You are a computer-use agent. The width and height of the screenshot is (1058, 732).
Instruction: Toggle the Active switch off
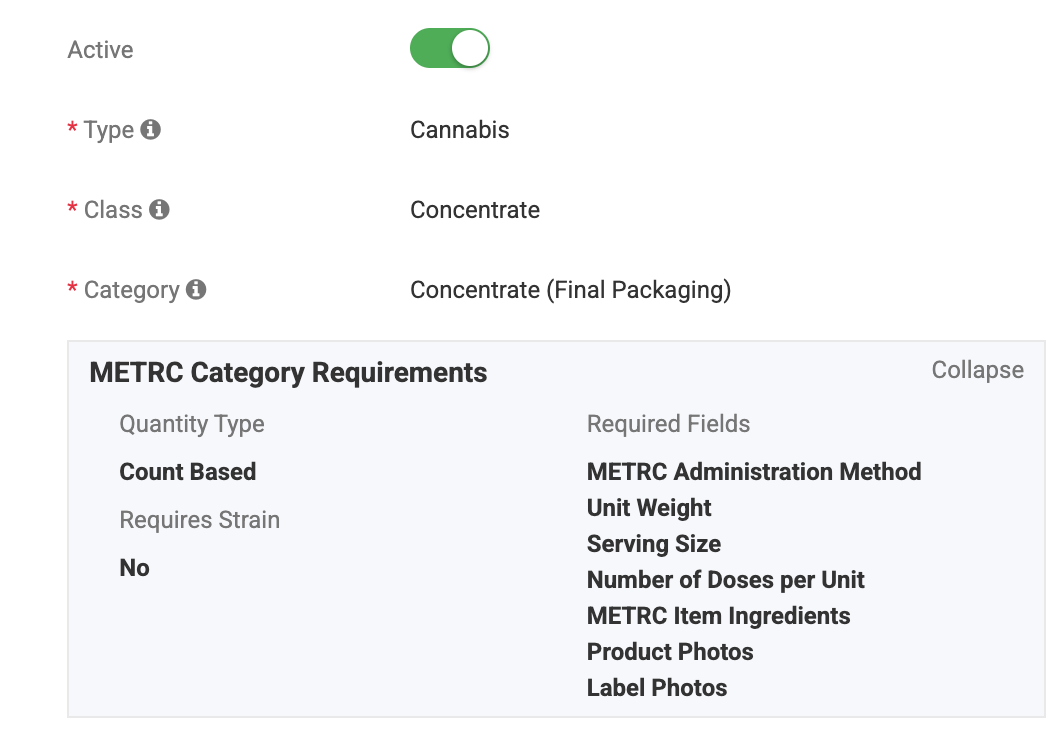pyautogui.click(x=449, y=48)
